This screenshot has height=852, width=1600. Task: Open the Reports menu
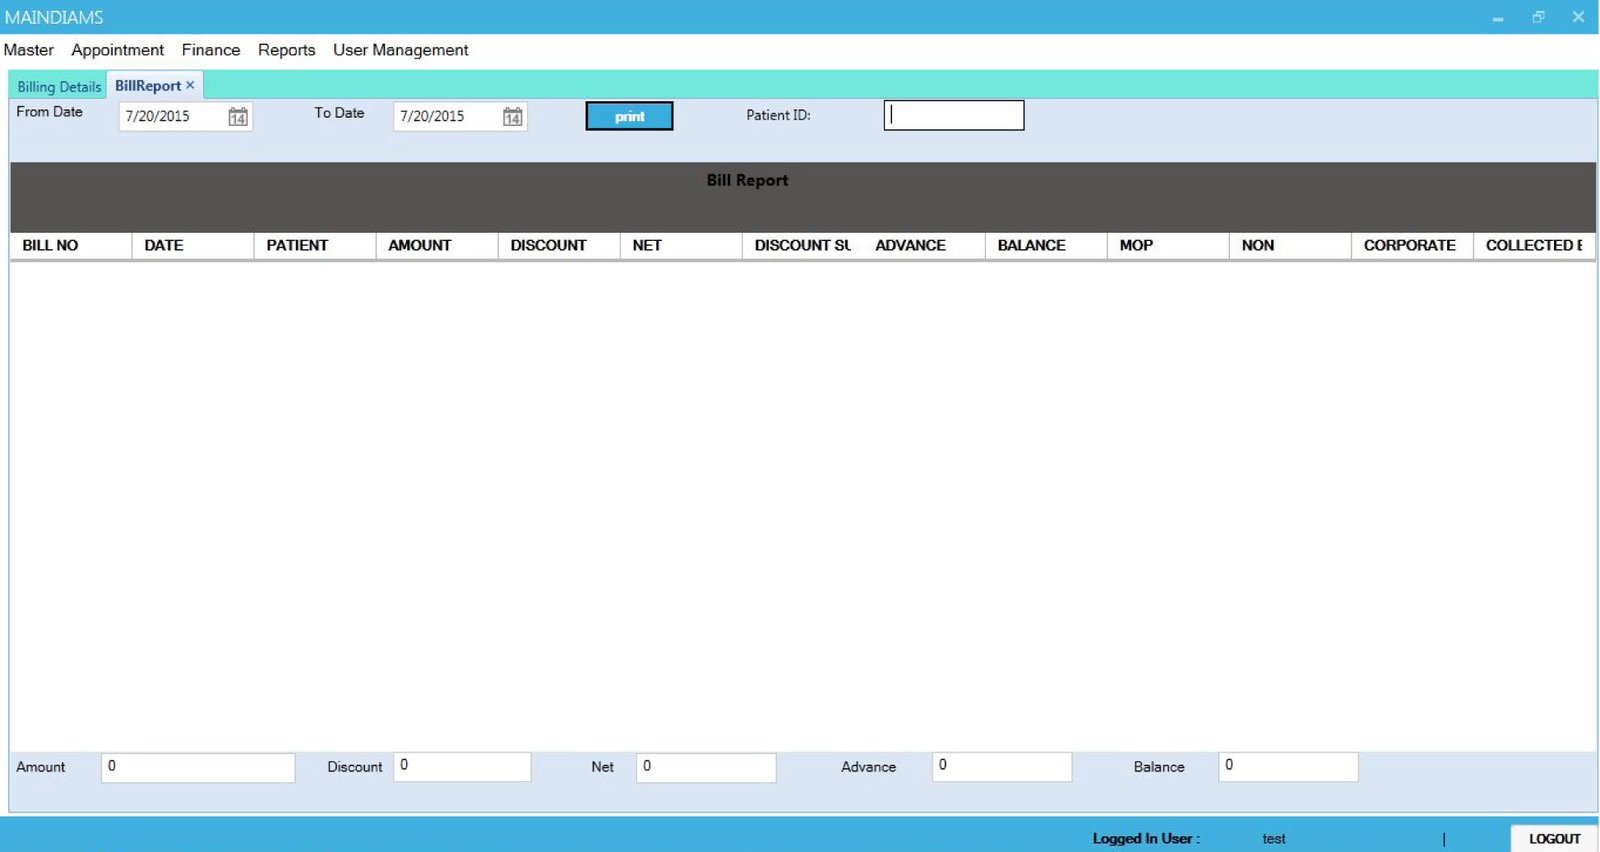(x=286, y=50)
